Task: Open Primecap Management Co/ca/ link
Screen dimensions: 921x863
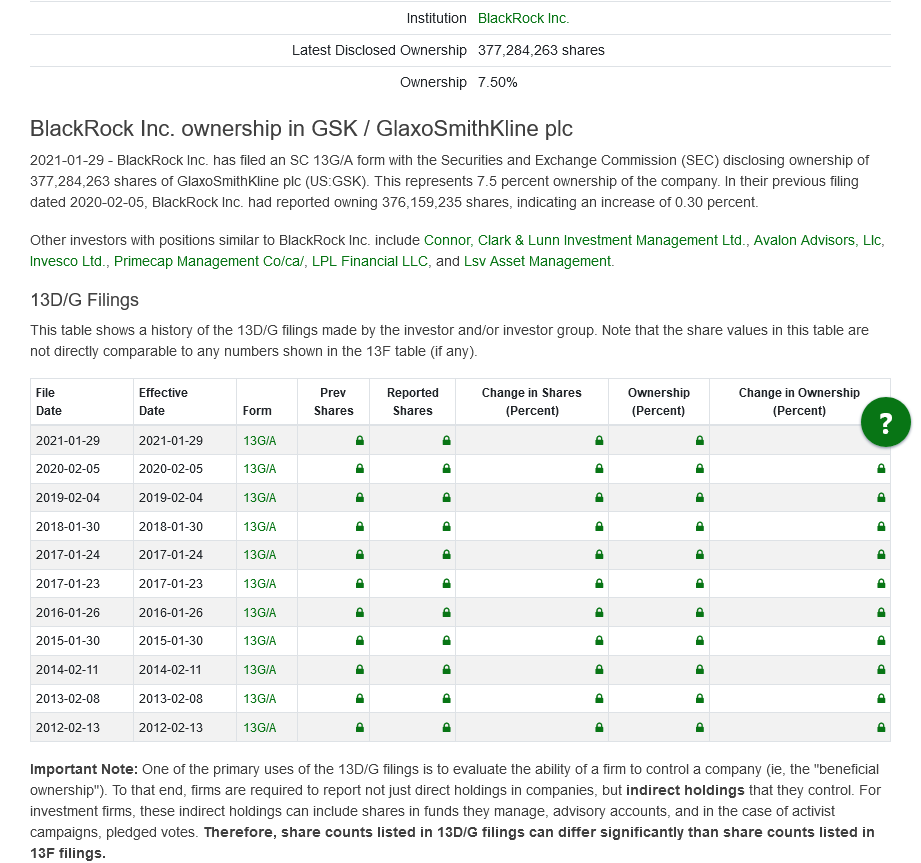Action: (x=209, y=261)
